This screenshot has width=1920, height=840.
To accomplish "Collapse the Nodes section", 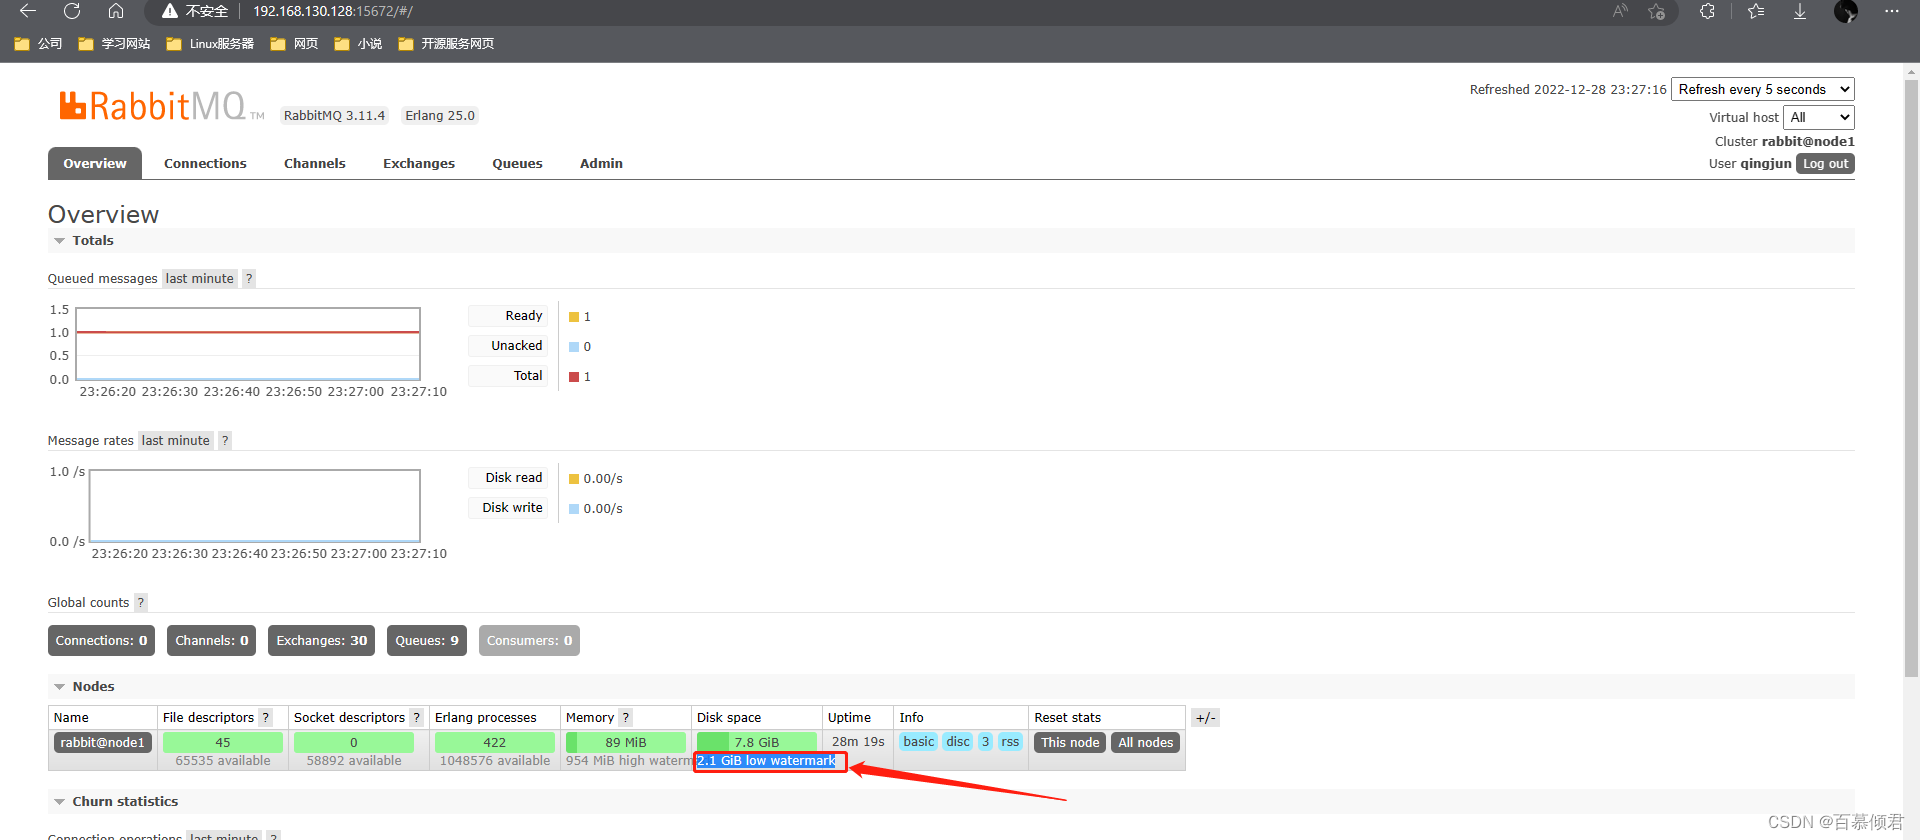I will pyautogui.click(x=83, y=687).
